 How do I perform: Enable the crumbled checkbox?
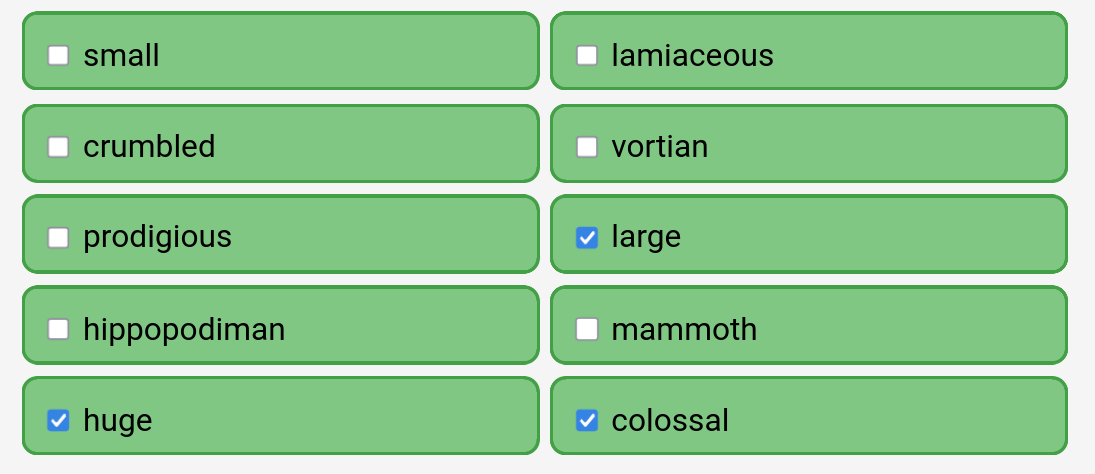(58, 147)
